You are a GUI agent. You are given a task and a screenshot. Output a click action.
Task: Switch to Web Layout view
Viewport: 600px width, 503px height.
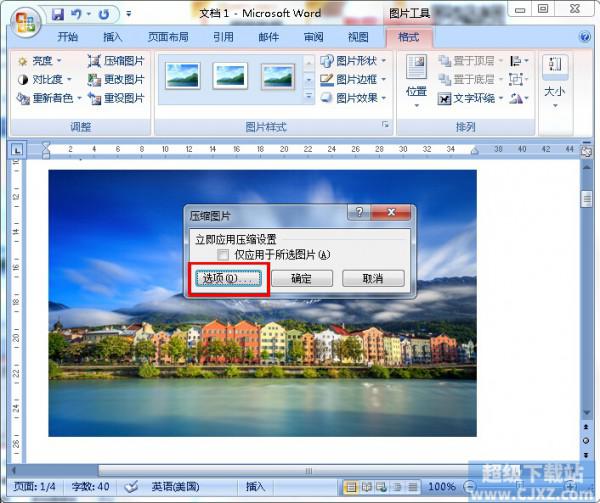382,487
